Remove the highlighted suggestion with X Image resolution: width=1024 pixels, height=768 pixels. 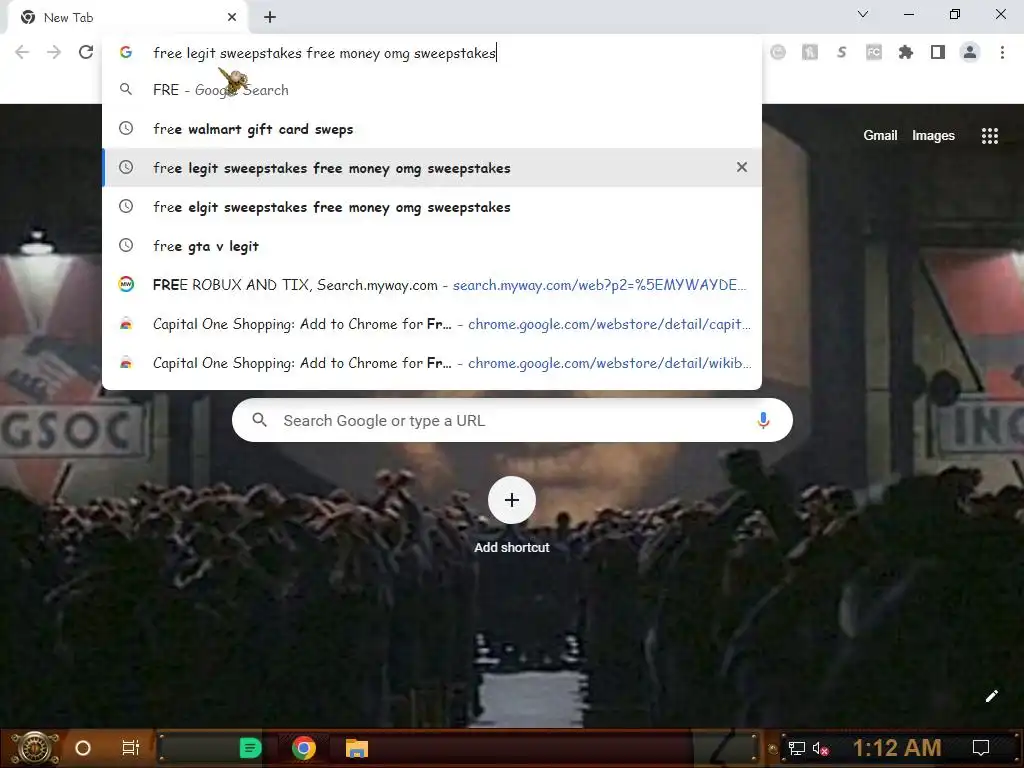(x=742, y=167)
